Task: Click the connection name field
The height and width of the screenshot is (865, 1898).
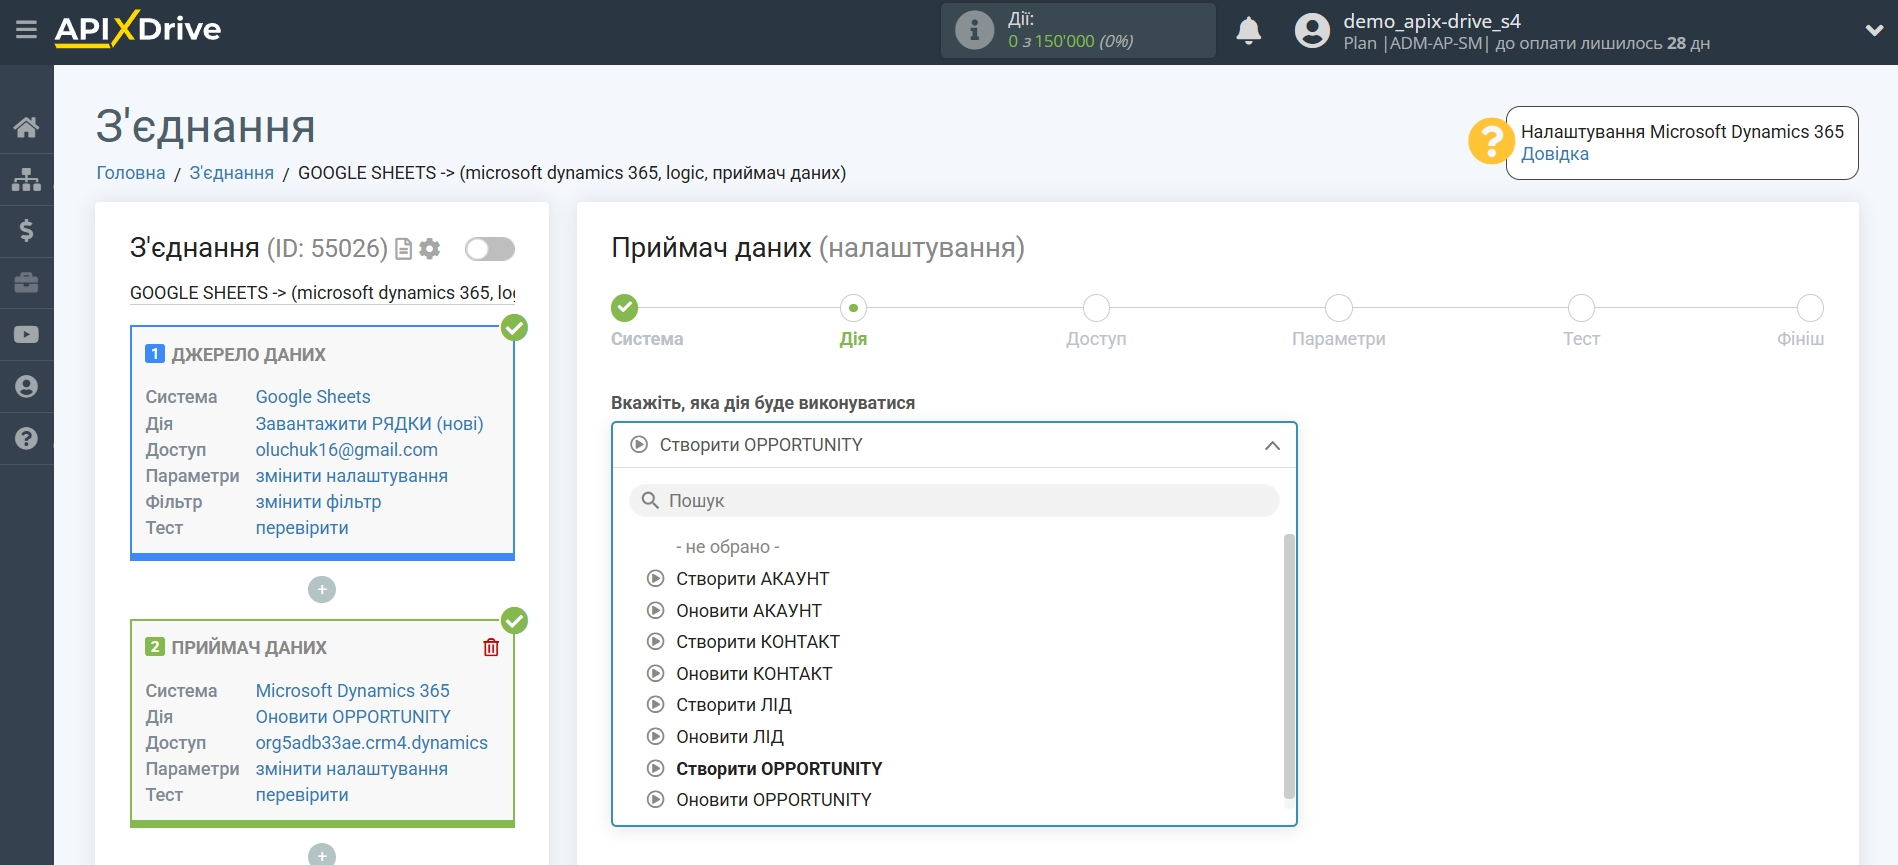Action: (323, 293)
